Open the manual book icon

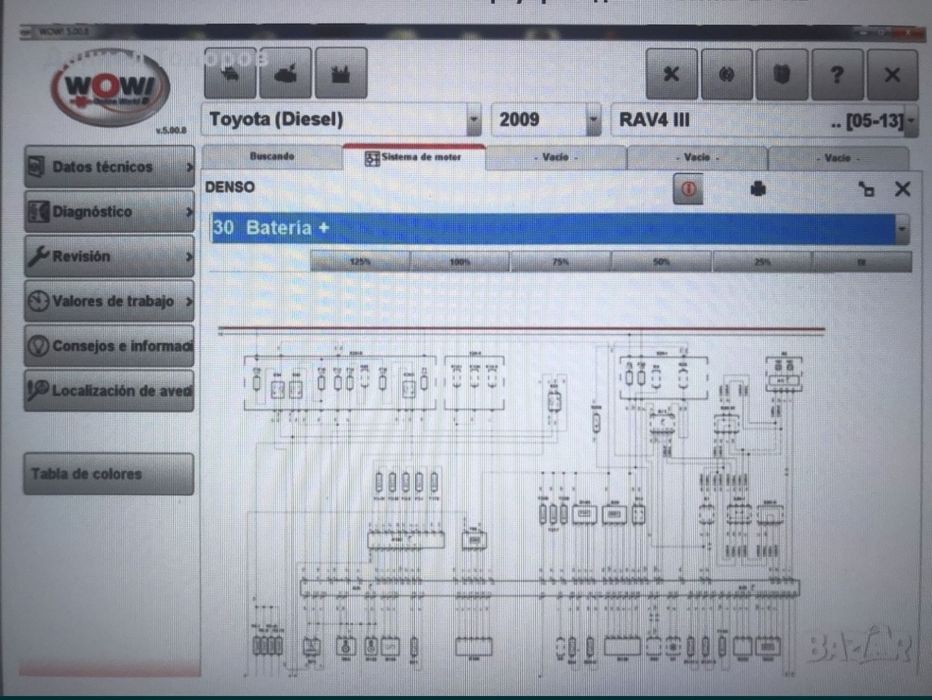782,74
